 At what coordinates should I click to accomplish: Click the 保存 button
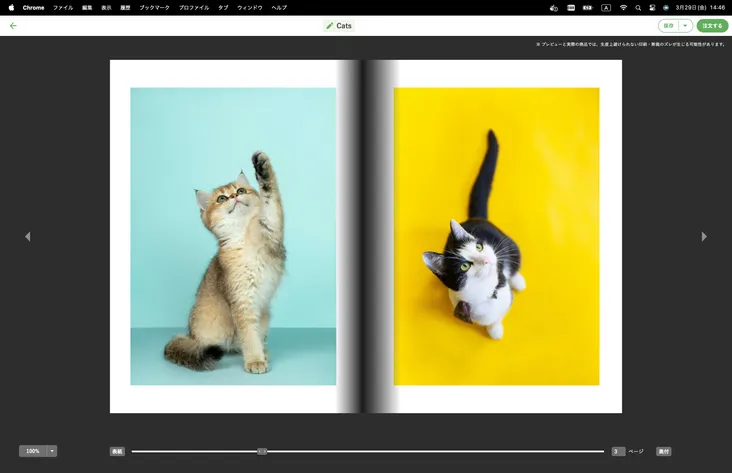click(668, 26)
